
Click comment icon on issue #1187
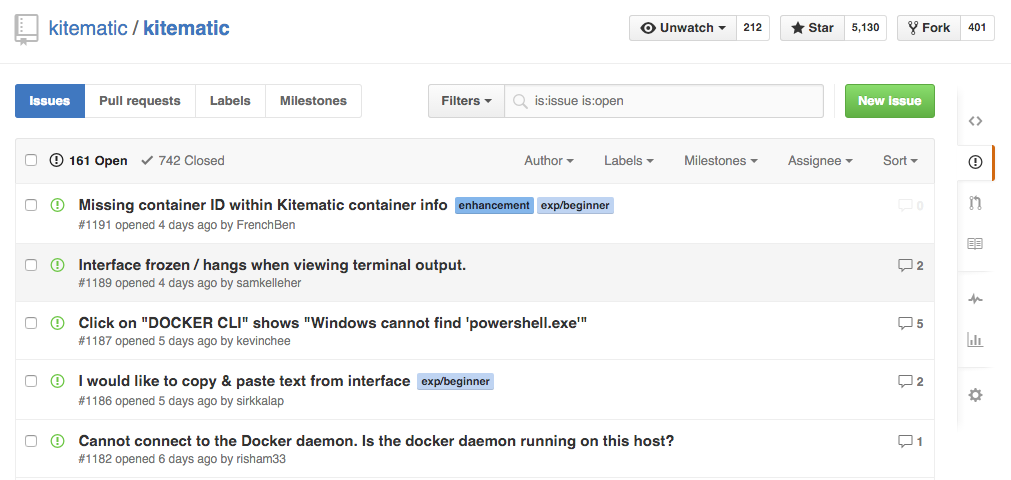(904, 324)
